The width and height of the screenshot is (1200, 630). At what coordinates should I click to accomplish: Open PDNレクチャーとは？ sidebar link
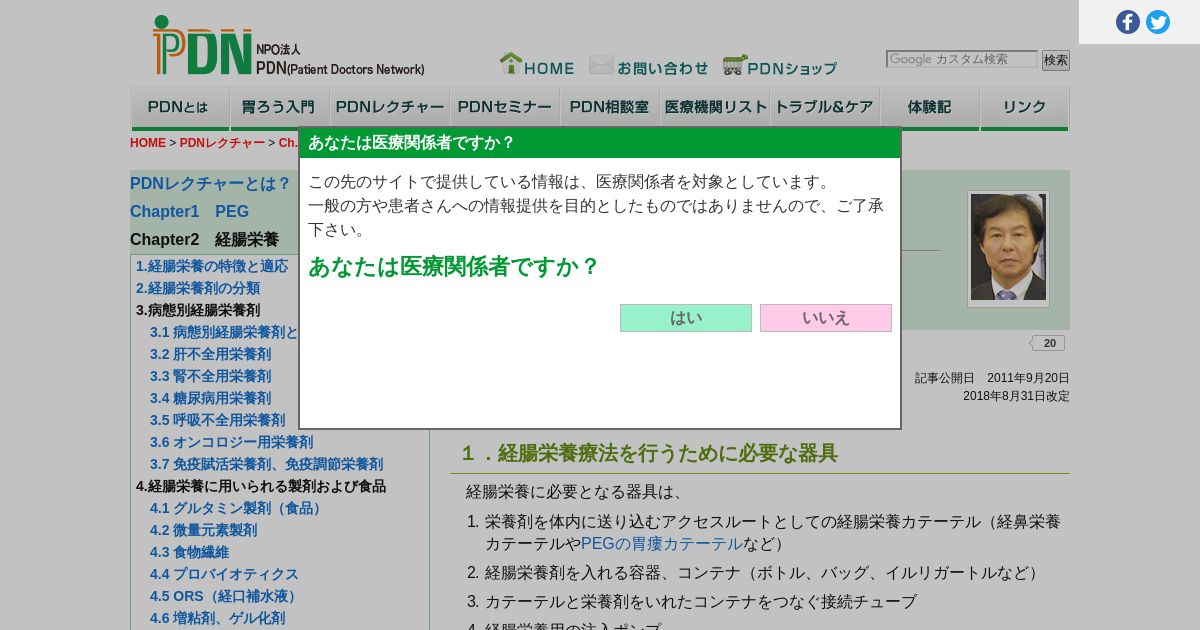pos(211,183)
